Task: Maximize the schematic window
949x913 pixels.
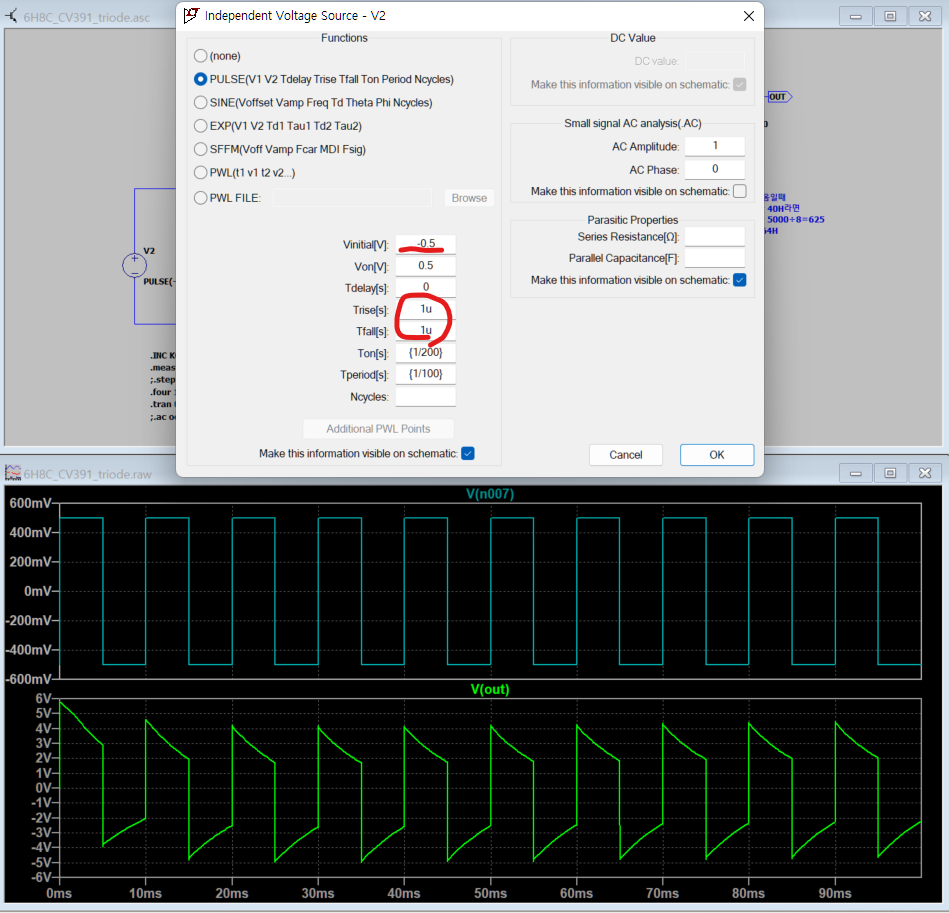Action: [889, 16]
